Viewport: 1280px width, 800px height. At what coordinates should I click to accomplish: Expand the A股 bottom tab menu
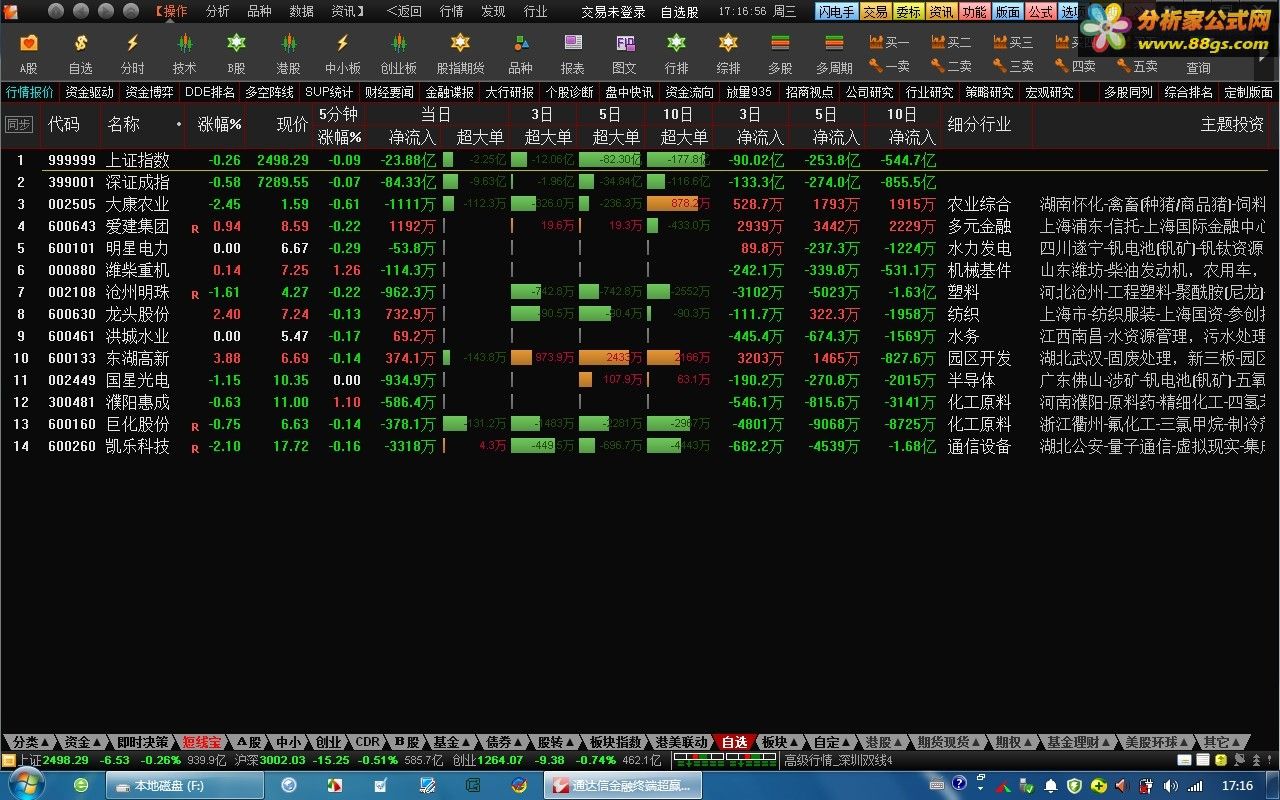249,742
